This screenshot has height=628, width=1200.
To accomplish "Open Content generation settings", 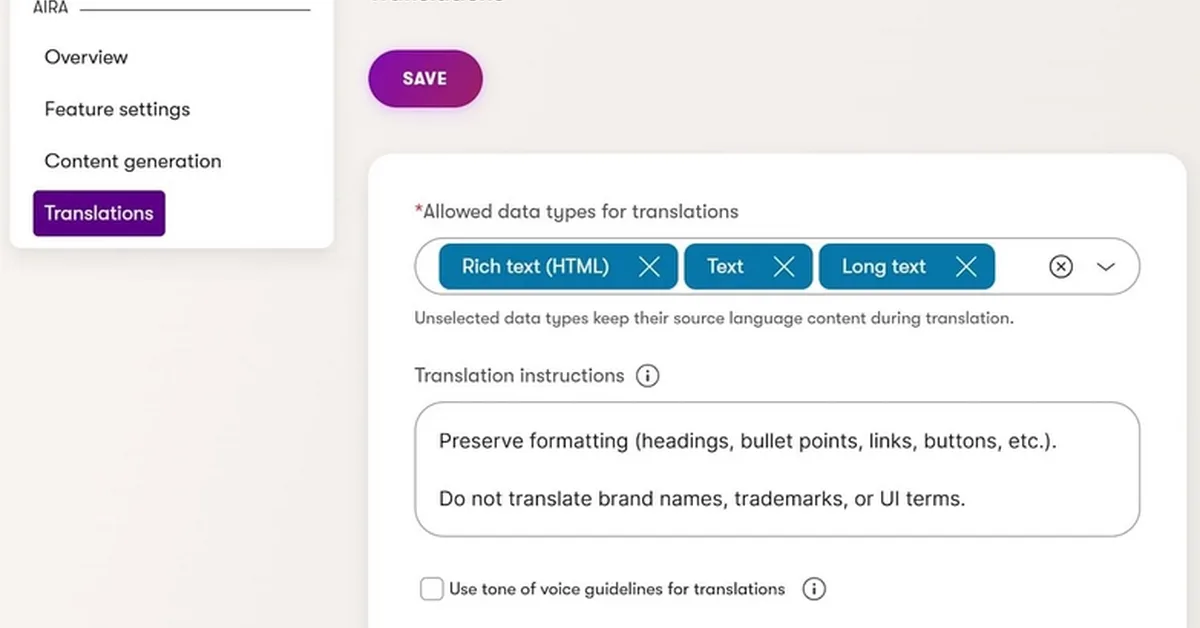I will [133, 161].
